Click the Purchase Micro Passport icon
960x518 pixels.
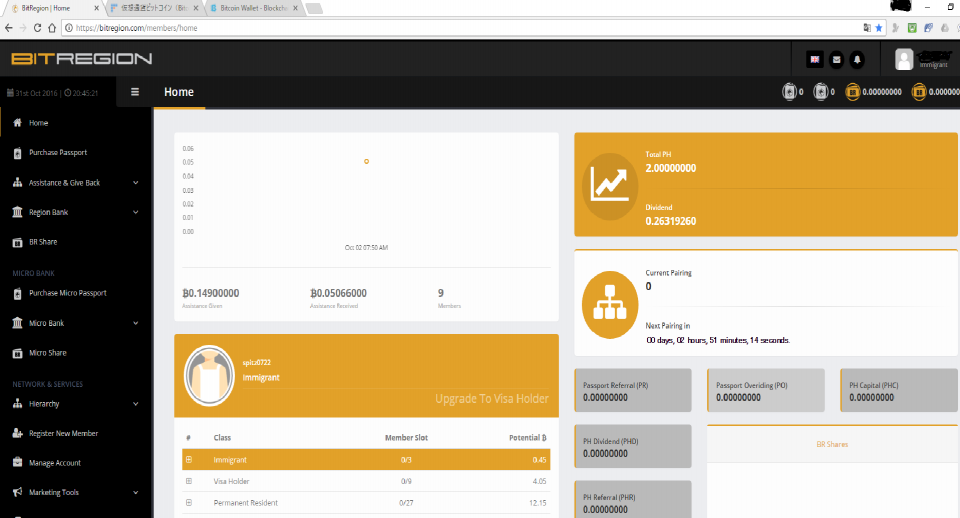tap(17, 294)
